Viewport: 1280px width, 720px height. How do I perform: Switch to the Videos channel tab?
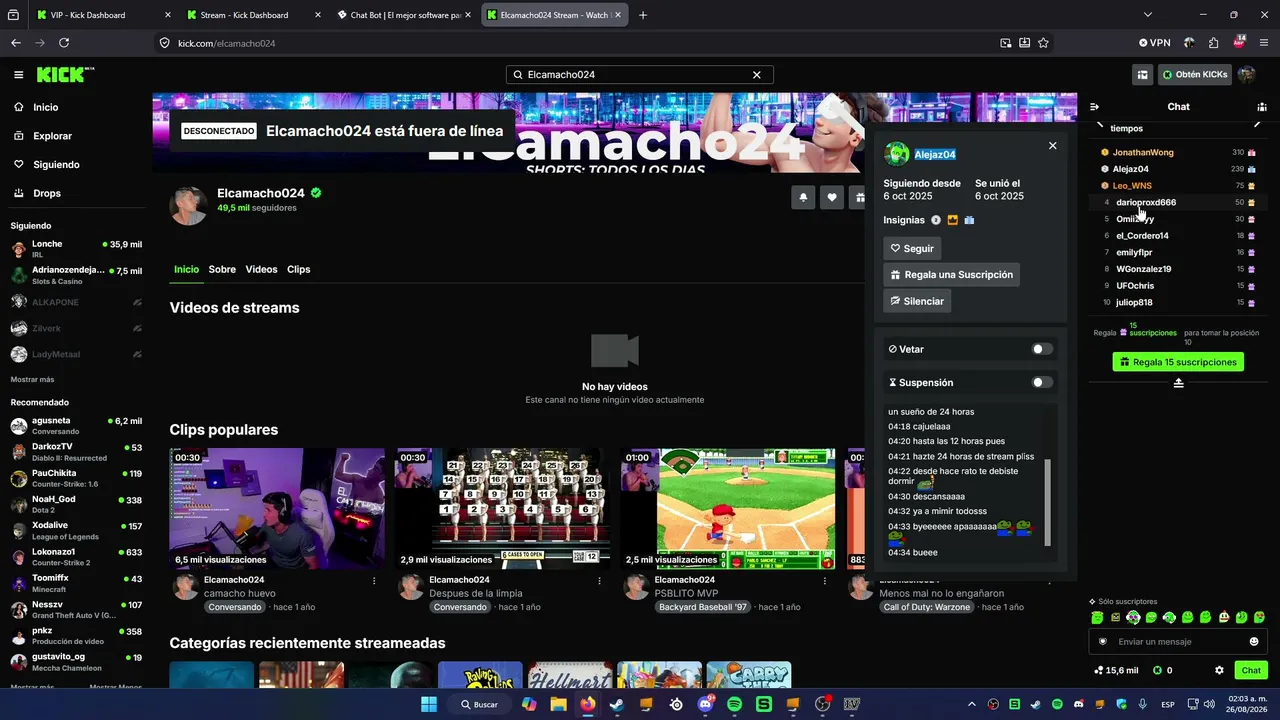pyautogui.click(x=261, y=270)
